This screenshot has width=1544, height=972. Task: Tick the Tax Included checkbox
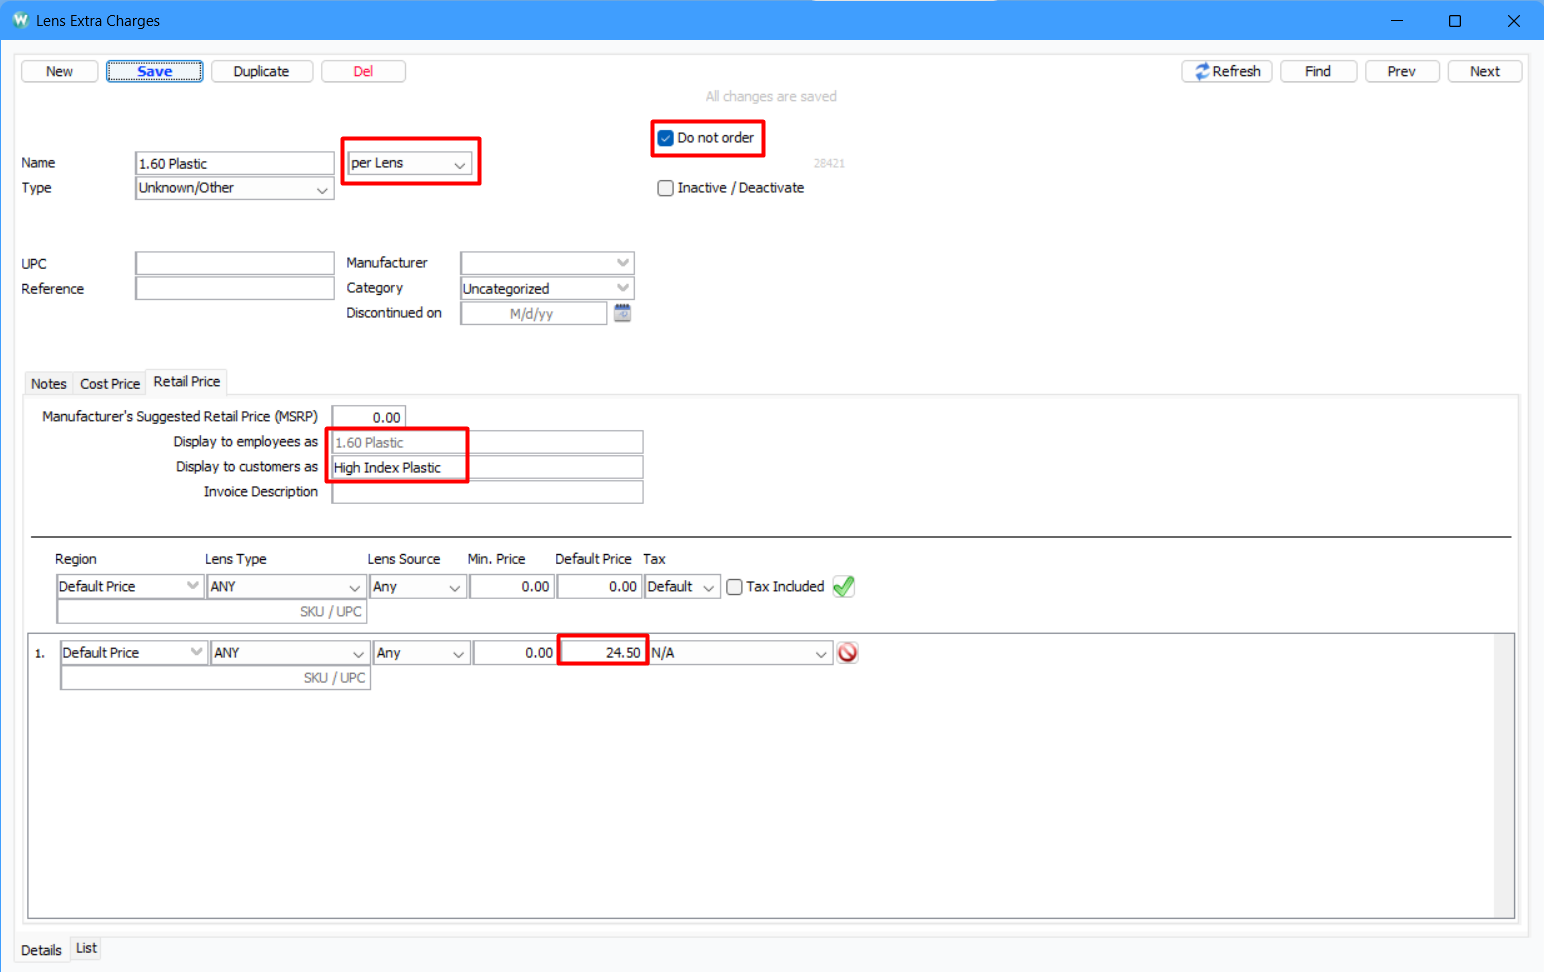click(735, 587)
